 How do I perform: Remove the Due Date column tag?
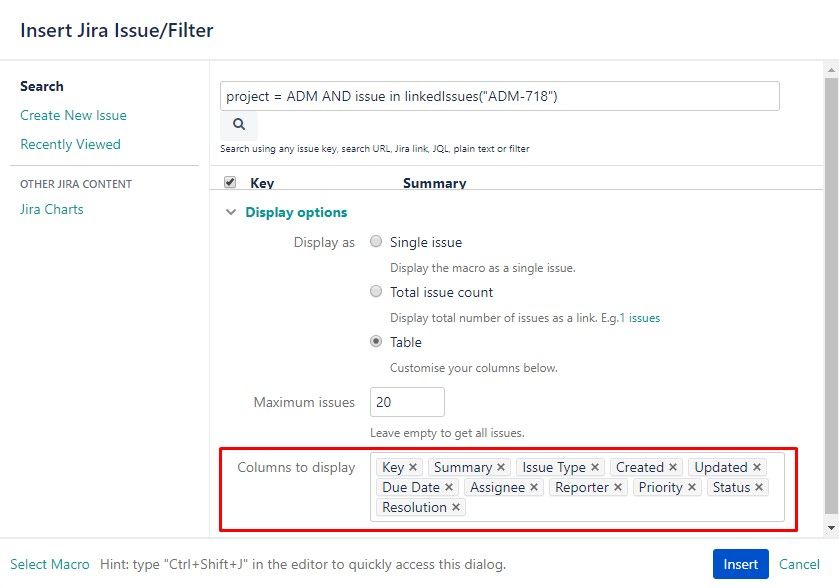[449, 487]
